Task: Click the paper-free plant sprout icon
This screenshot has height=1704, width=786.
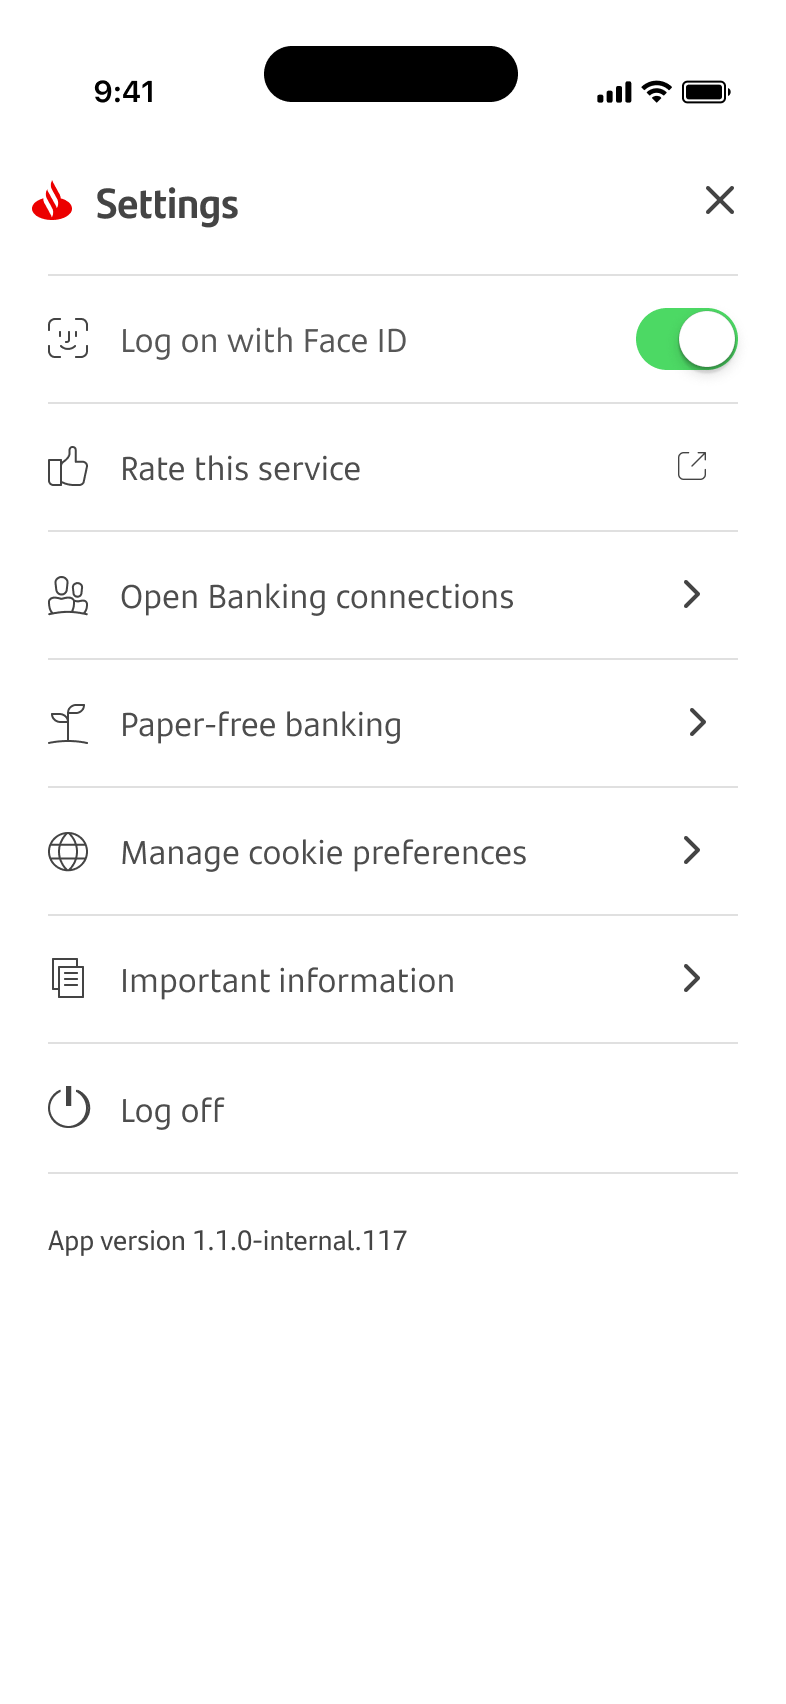Action: click(68, 723)
